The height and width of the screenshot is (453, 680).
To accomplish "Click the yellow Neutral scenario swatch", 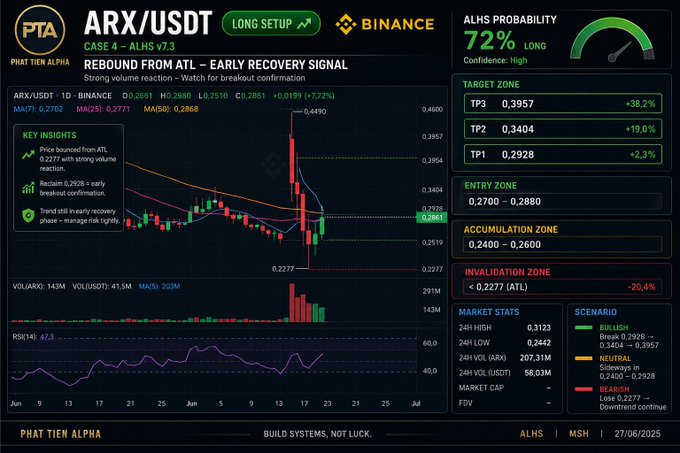I will coord(583,358).
